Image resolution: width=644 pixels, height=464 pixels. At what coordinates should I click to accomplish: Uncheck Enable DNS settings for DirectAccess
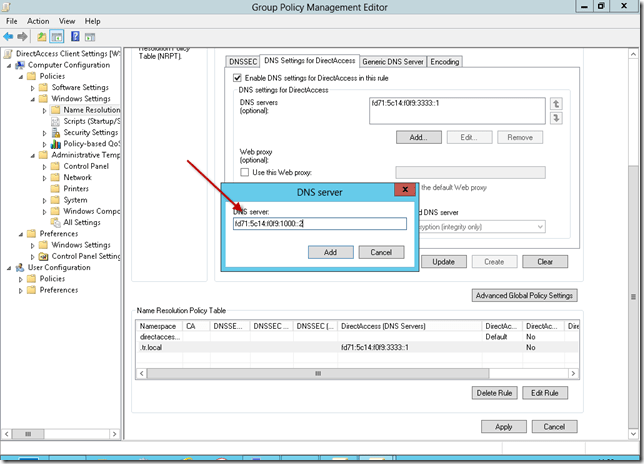pyautogui.click(x=237, y=78)
